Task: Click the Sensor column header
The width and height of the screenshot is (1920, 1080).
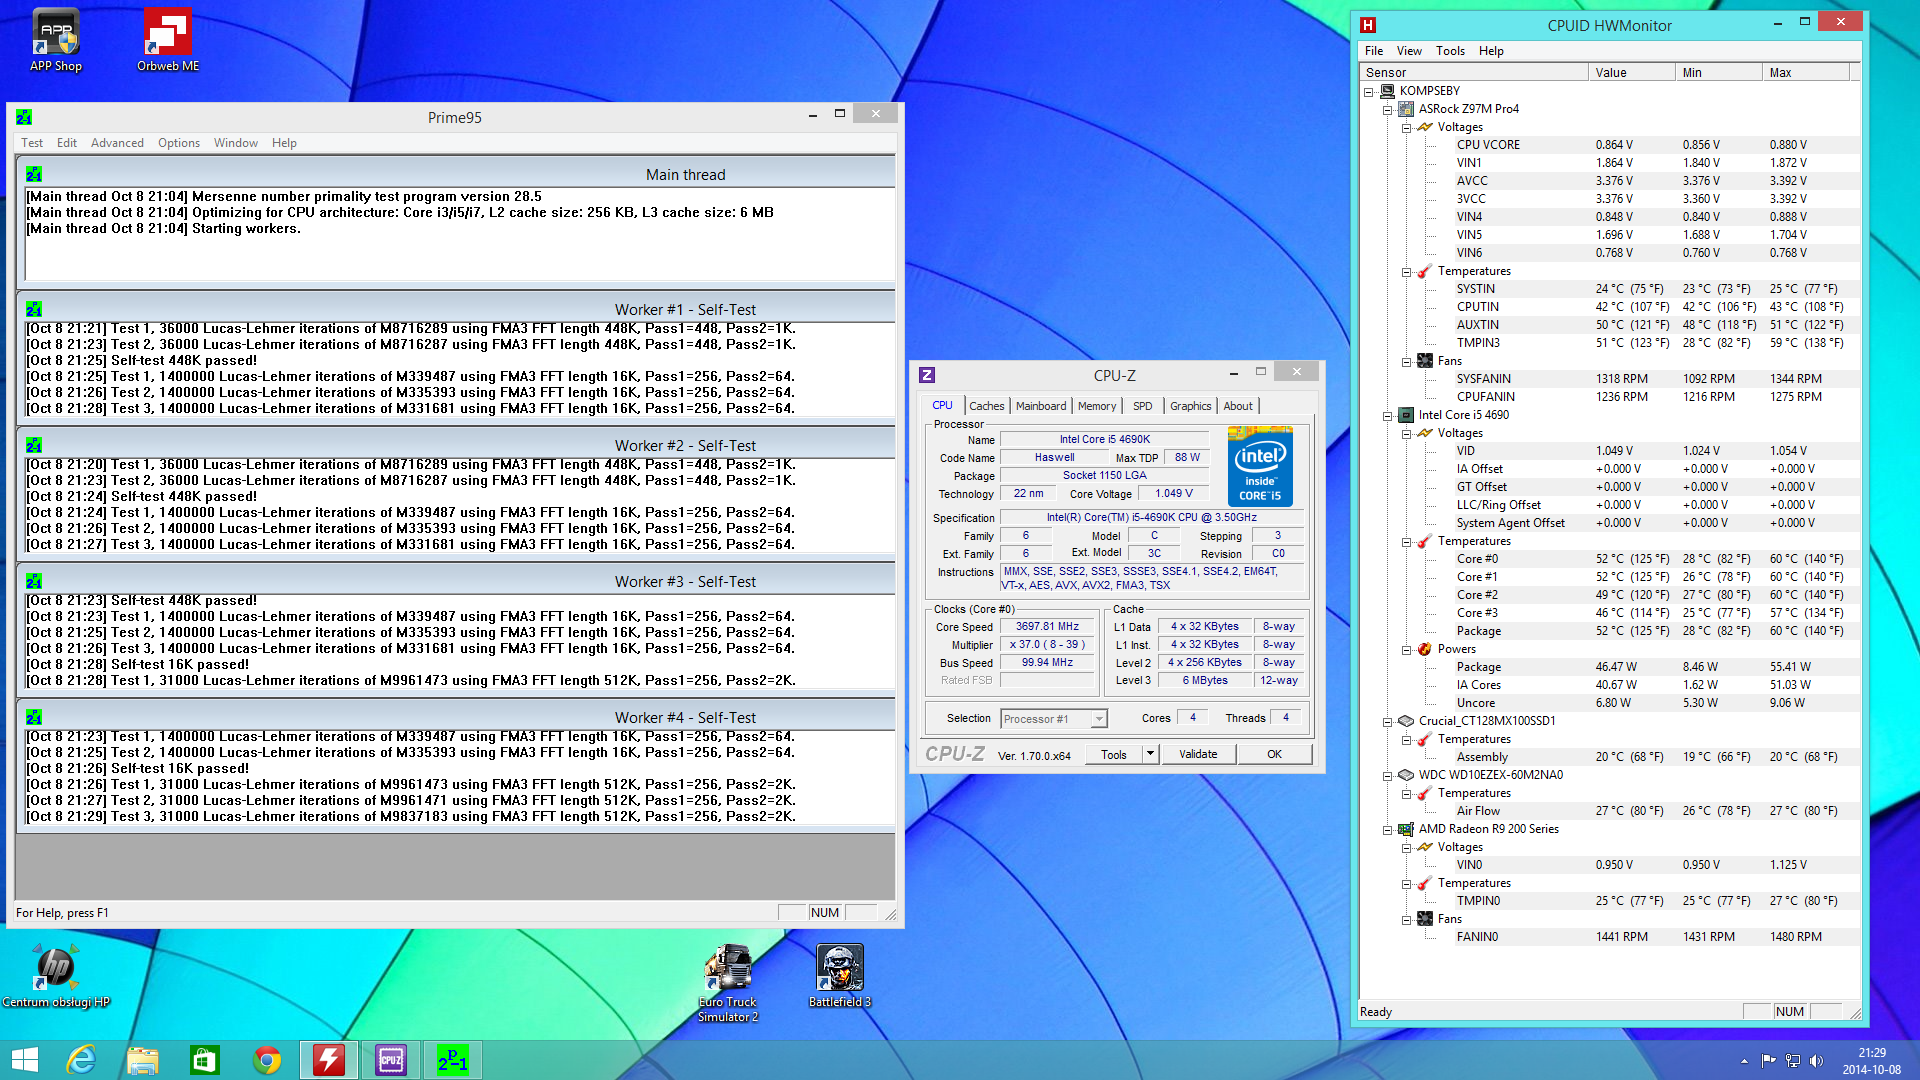Action: (x=1474, y=72)
